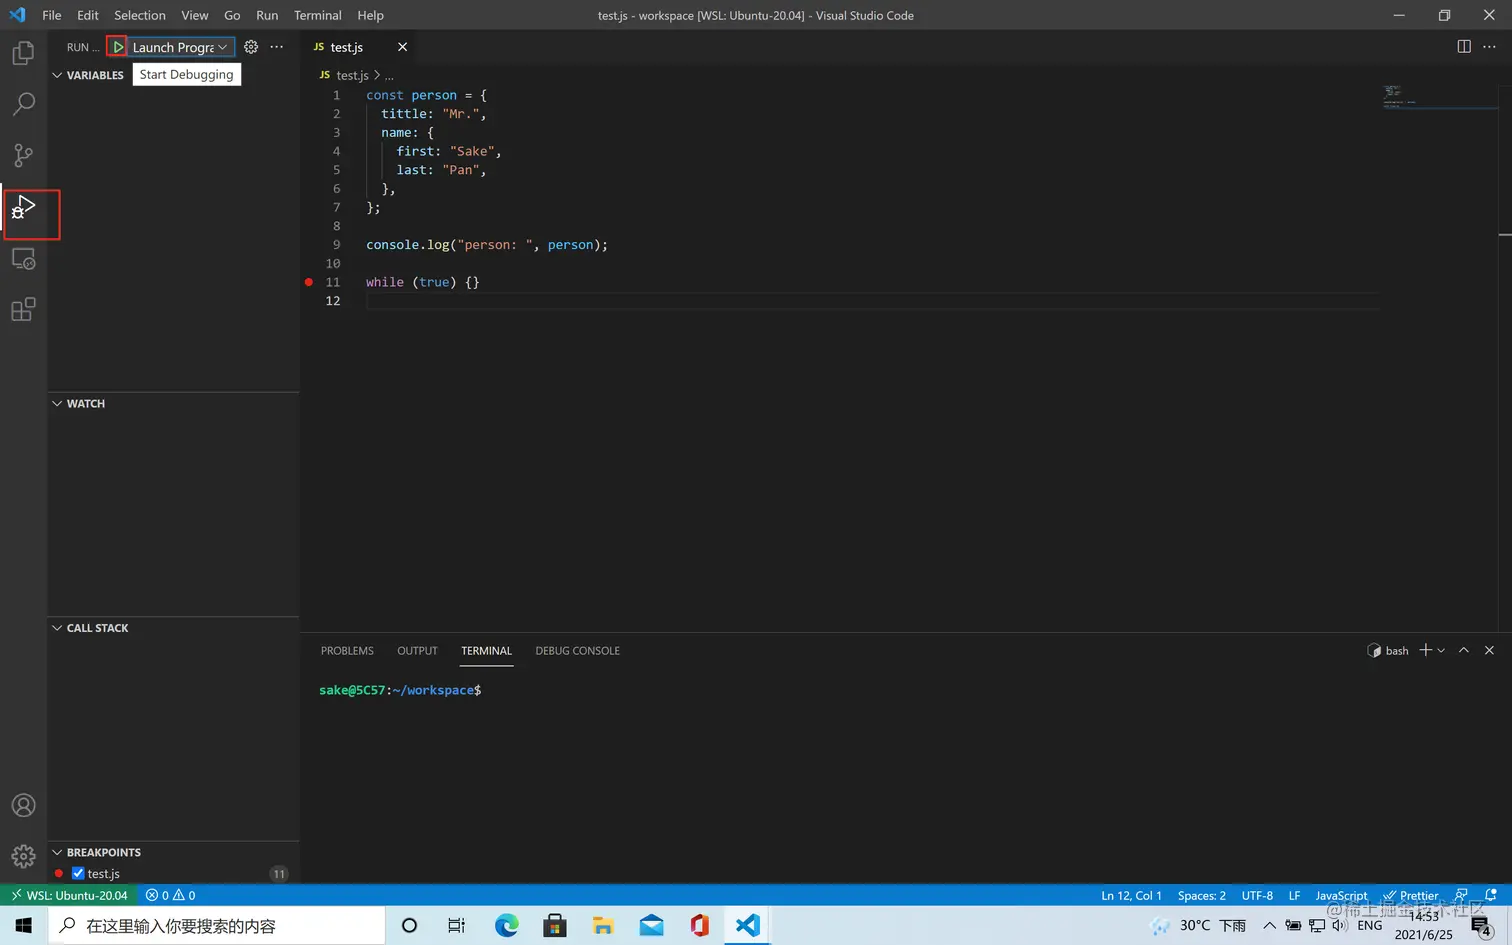Image resolution: width=1512 pixels, height=945 pixels.
Task: Split the editor to the right
Action: [x=1464, y=47]
